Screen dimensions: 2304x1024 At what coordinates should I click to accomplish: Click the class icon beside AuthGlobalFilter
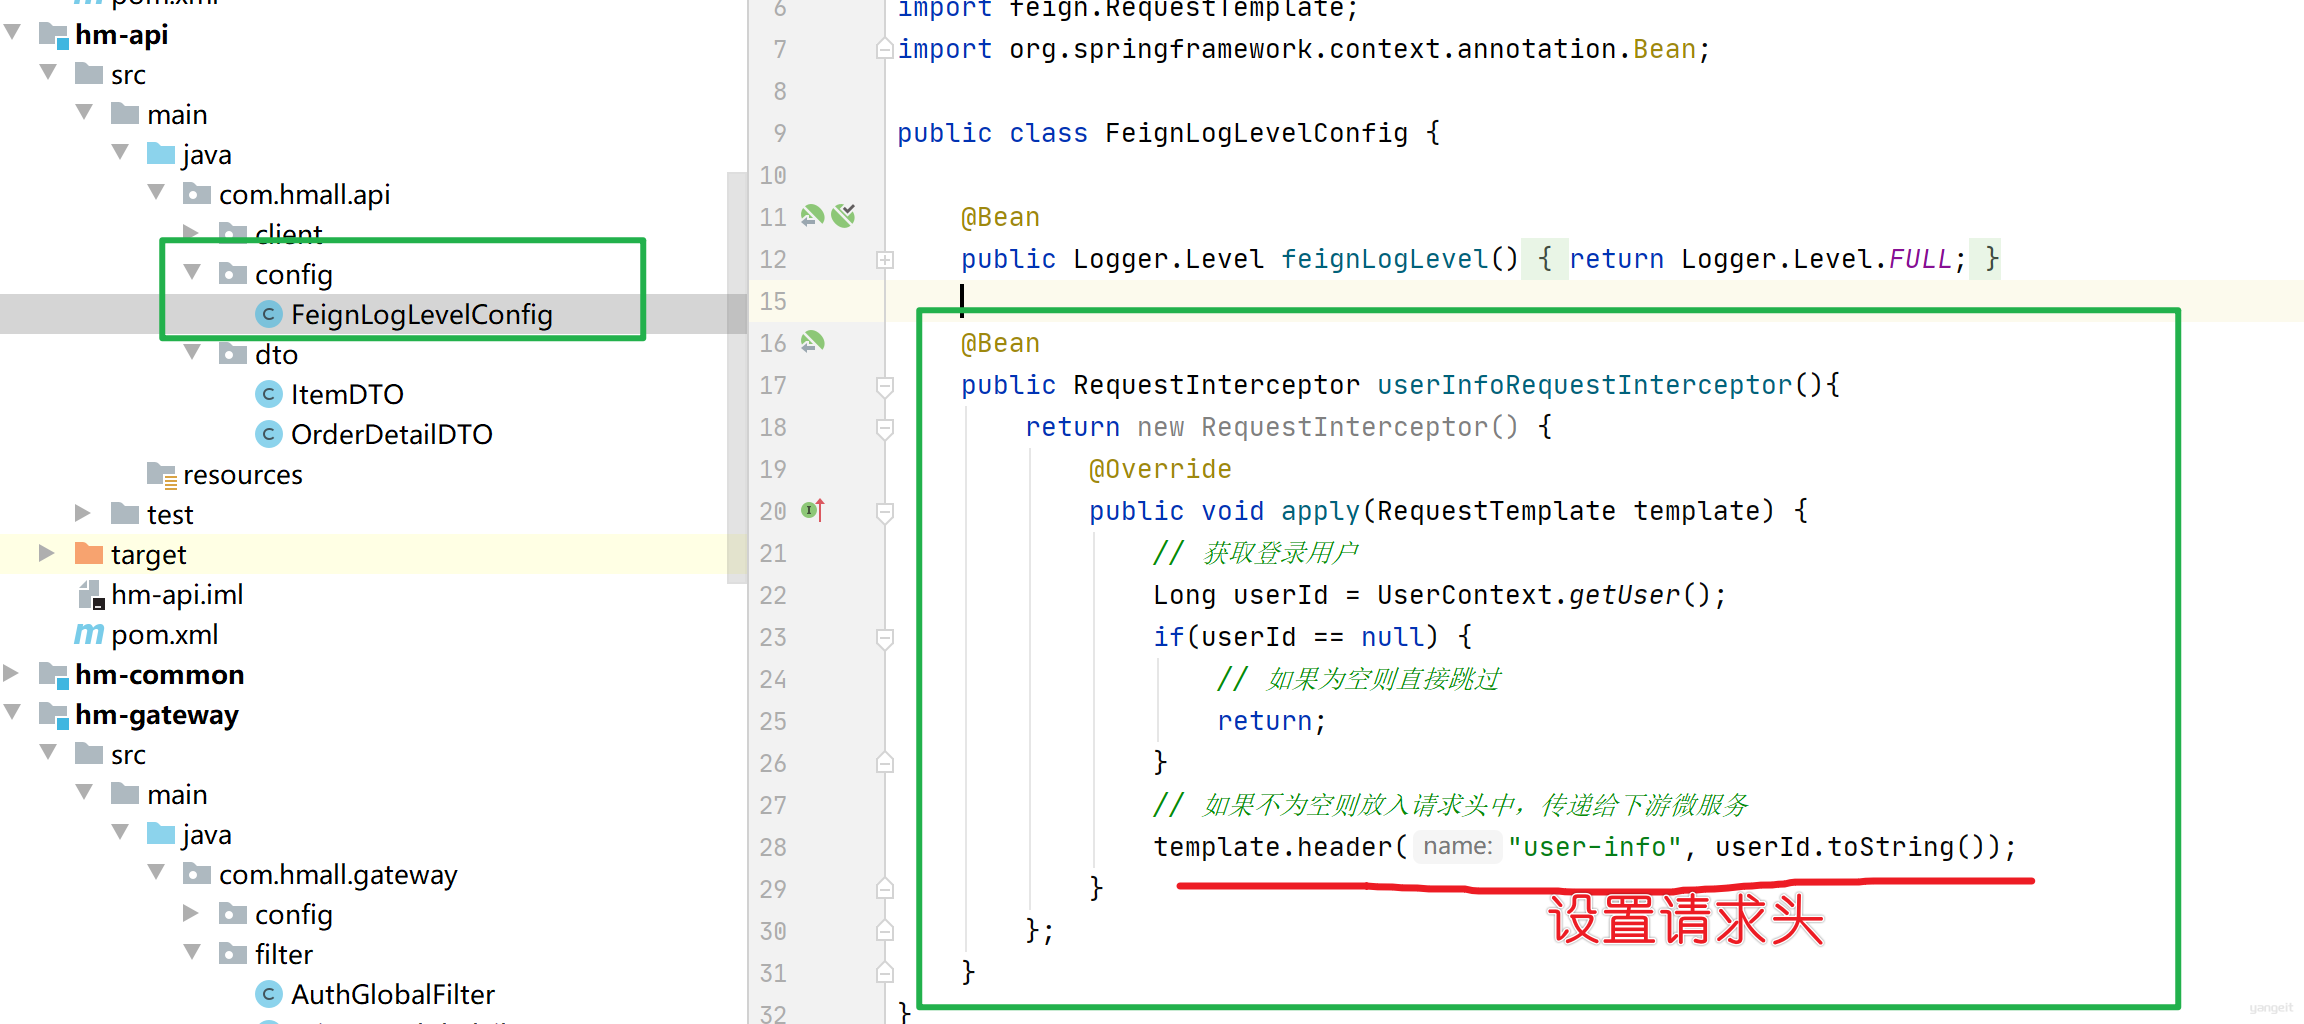pyautogui.click(x=268, y=994)
